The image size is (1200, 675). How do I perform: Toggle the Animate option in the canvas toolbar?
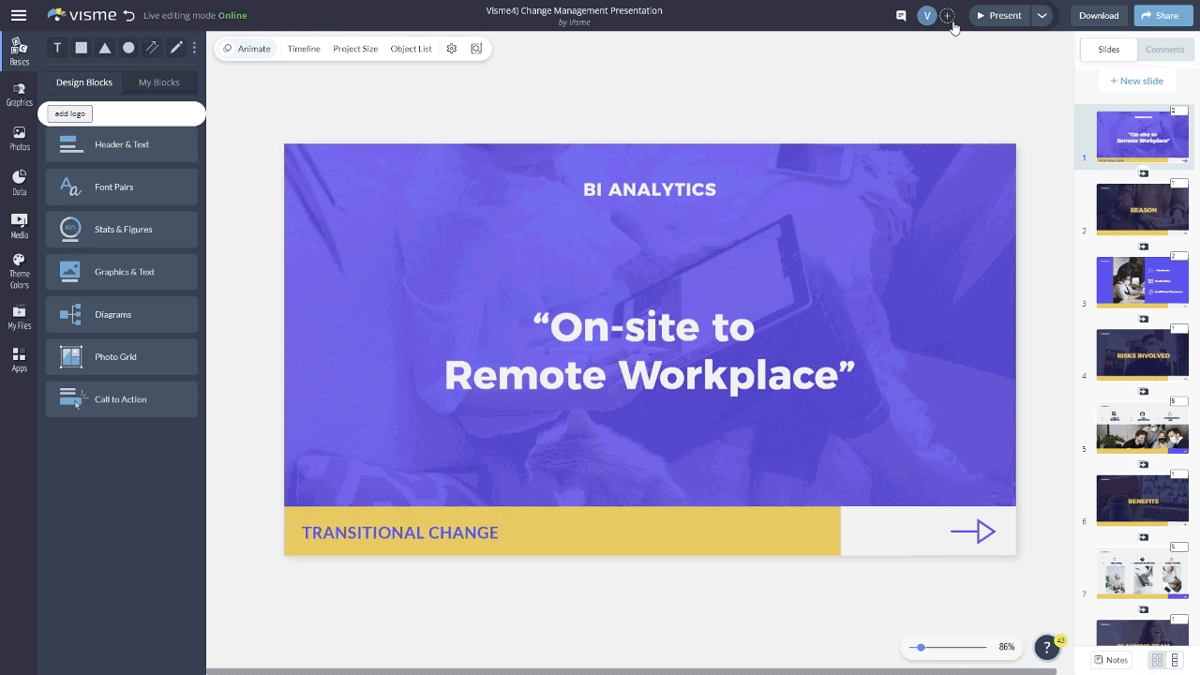click(x=247, y=49)
